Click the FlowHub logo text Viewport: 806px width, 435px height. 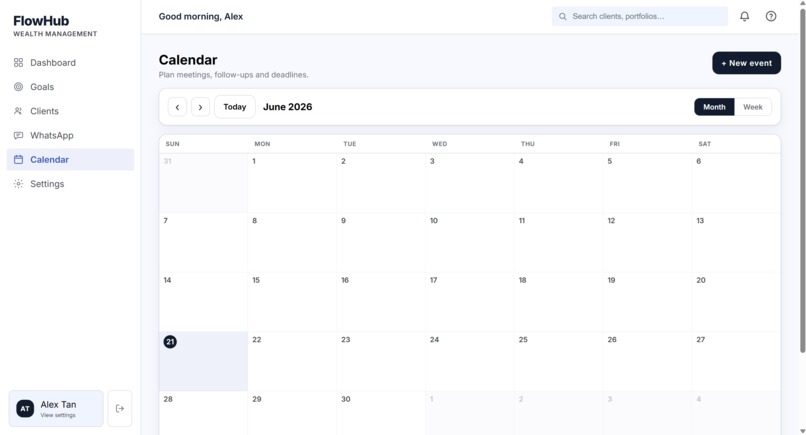point(41,21)
